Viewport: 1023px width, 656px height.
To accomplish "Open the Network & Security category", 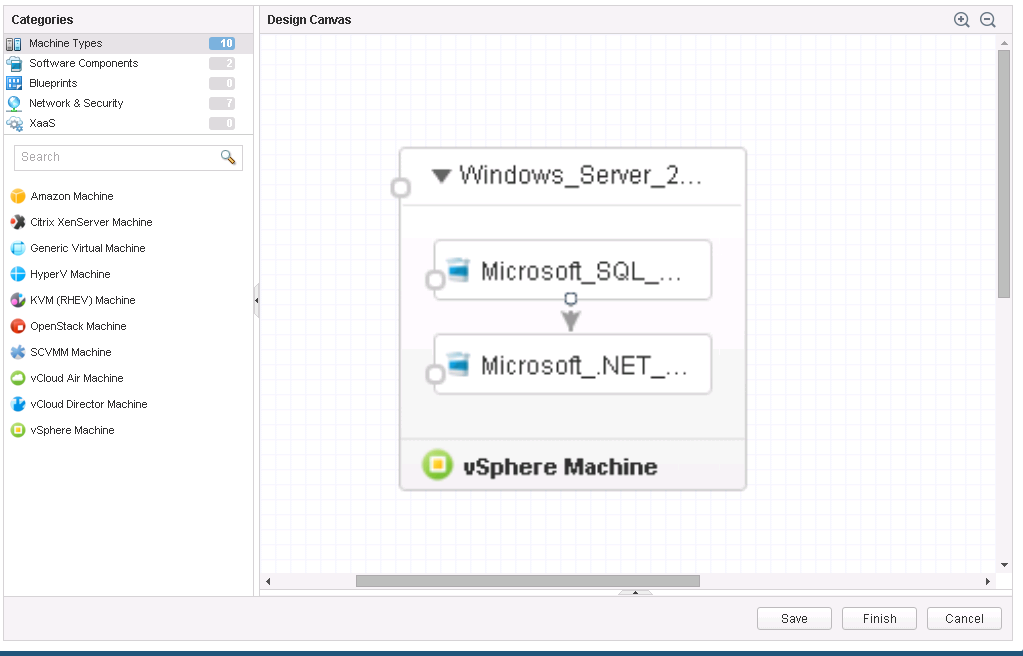I will 129,103.
